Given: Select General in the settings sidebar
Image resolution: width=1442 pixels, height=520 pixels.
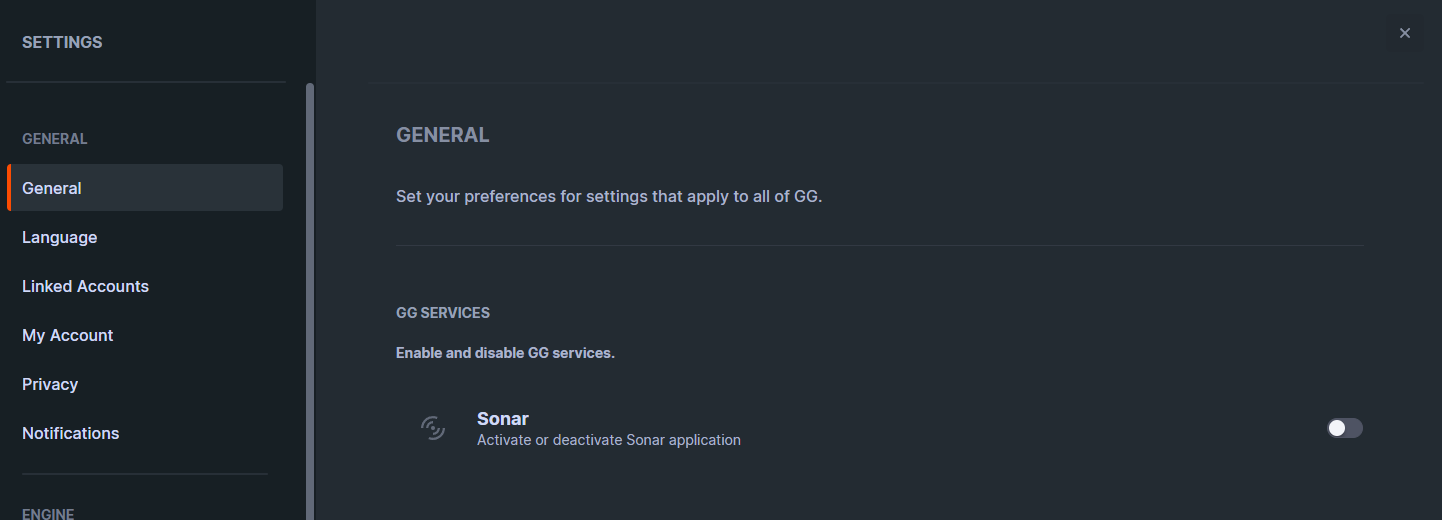Looking at the screenshot, I should pyautogui.click(x=145, y=188).
